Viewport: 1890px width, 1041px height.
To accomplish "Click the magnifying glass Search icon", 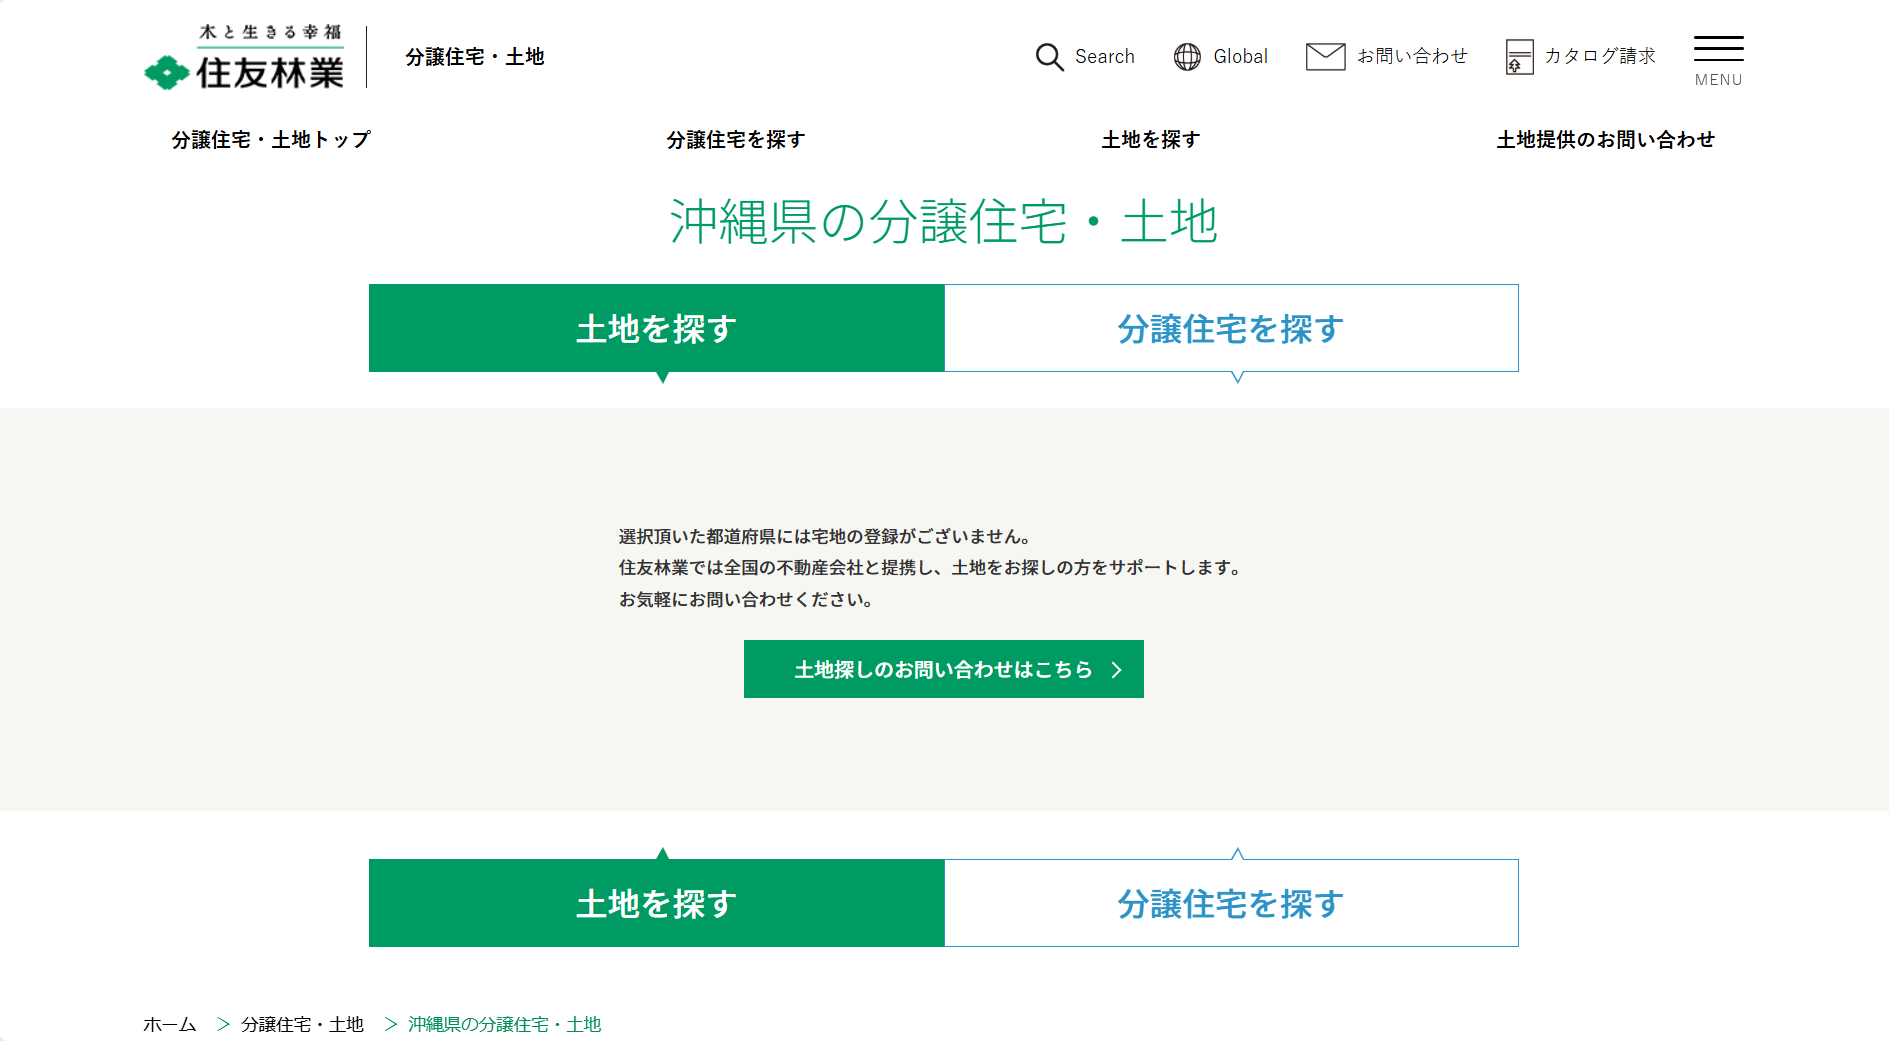I will 1049,57.
